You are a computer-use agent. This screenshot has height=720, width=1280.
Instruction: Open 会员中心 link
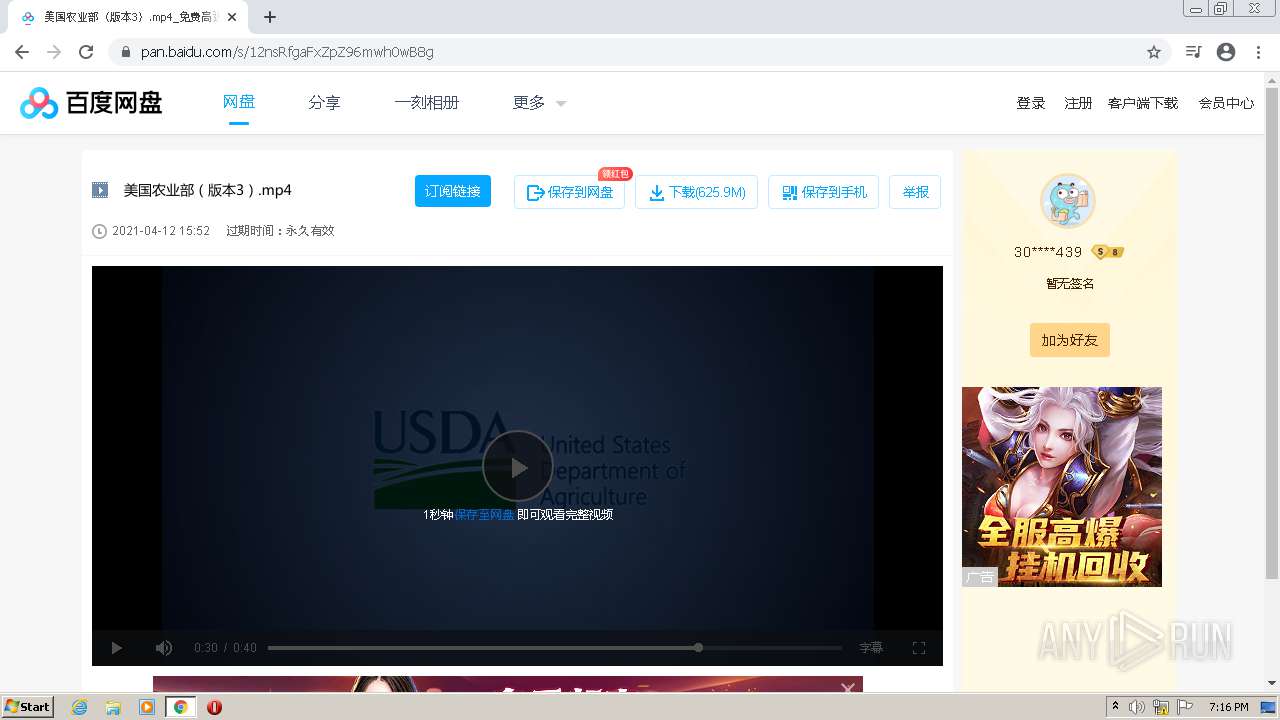[1226, 103]
